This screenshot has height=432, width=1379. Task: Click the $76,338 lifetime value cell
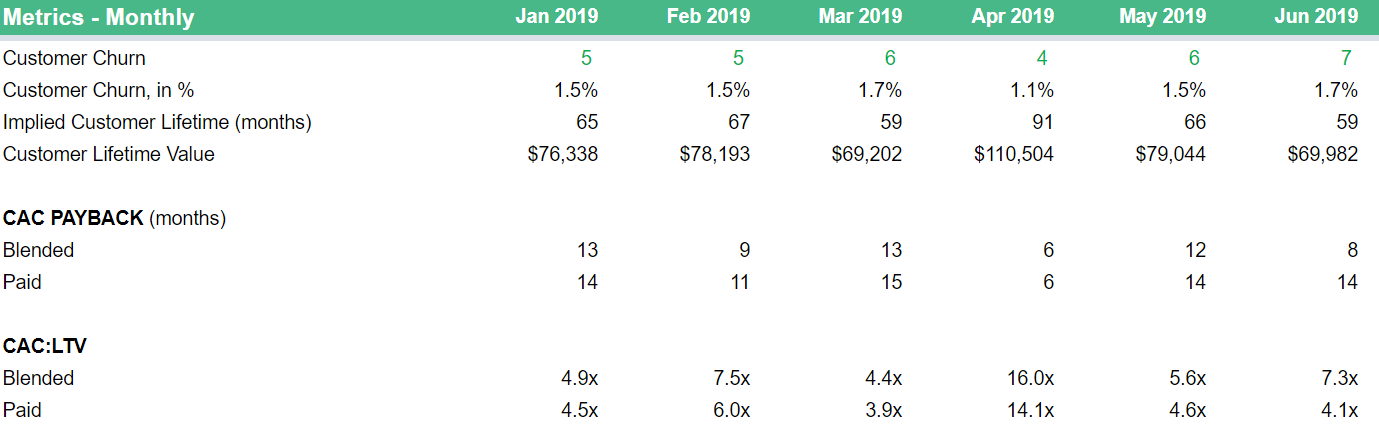click(563, 154)
